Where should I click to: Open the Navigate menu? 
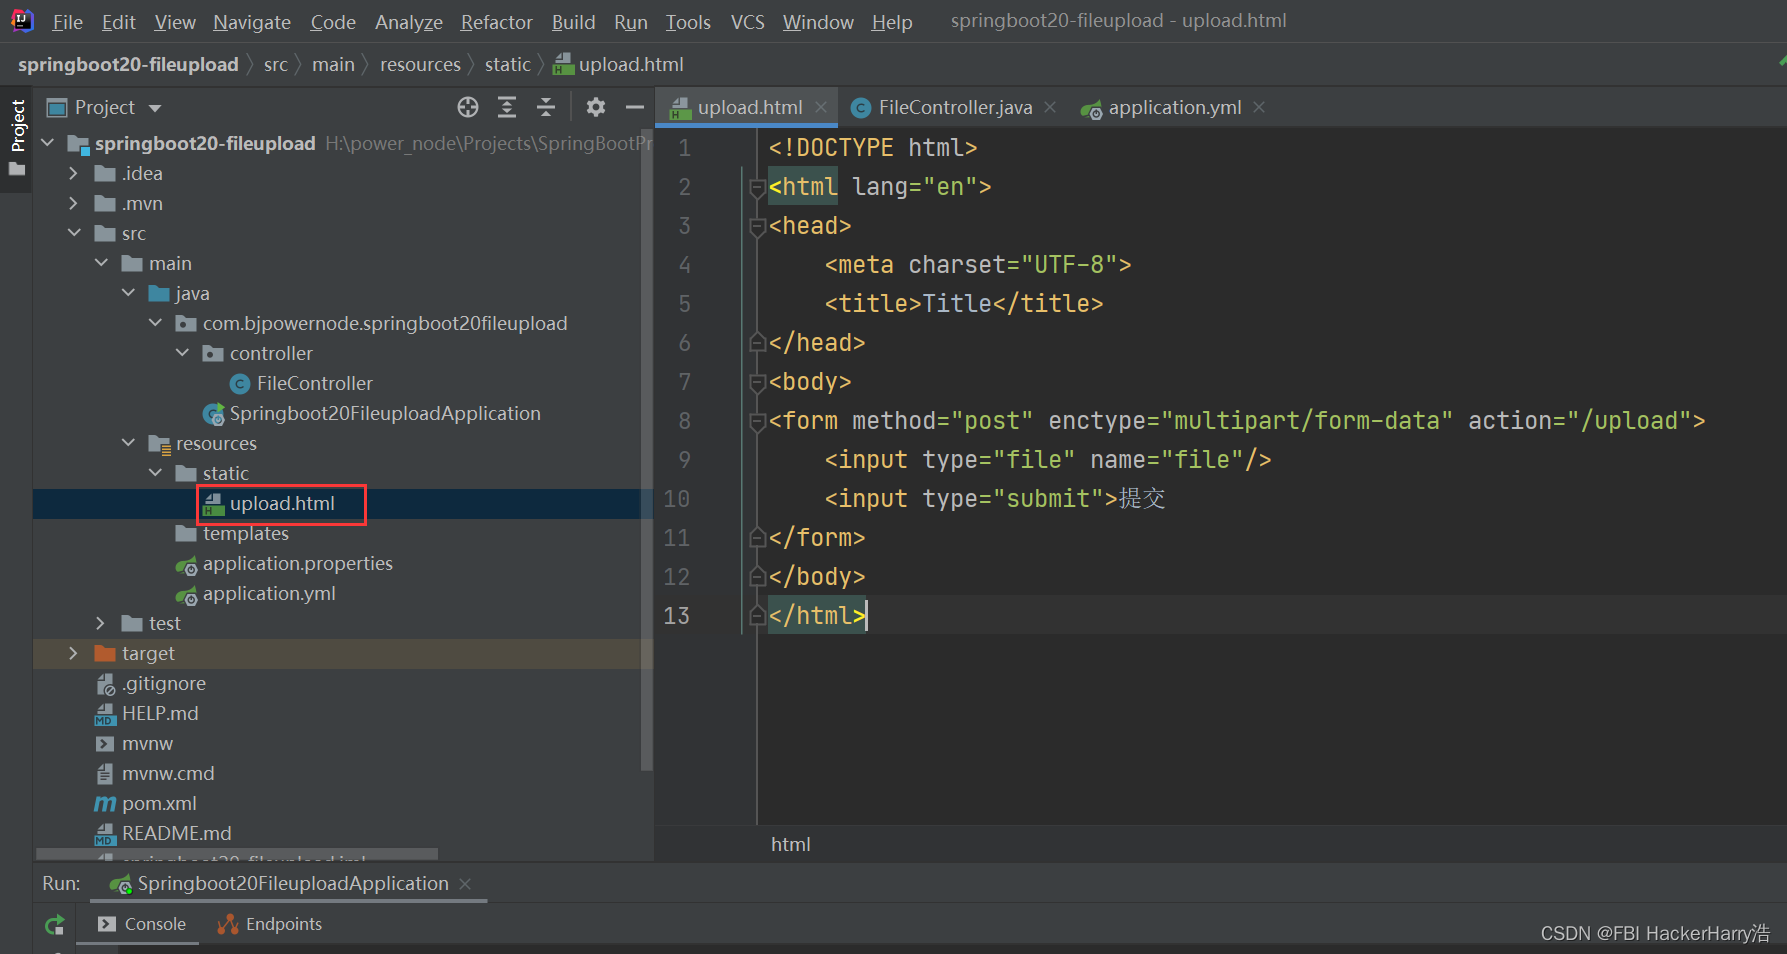point(252,22)
